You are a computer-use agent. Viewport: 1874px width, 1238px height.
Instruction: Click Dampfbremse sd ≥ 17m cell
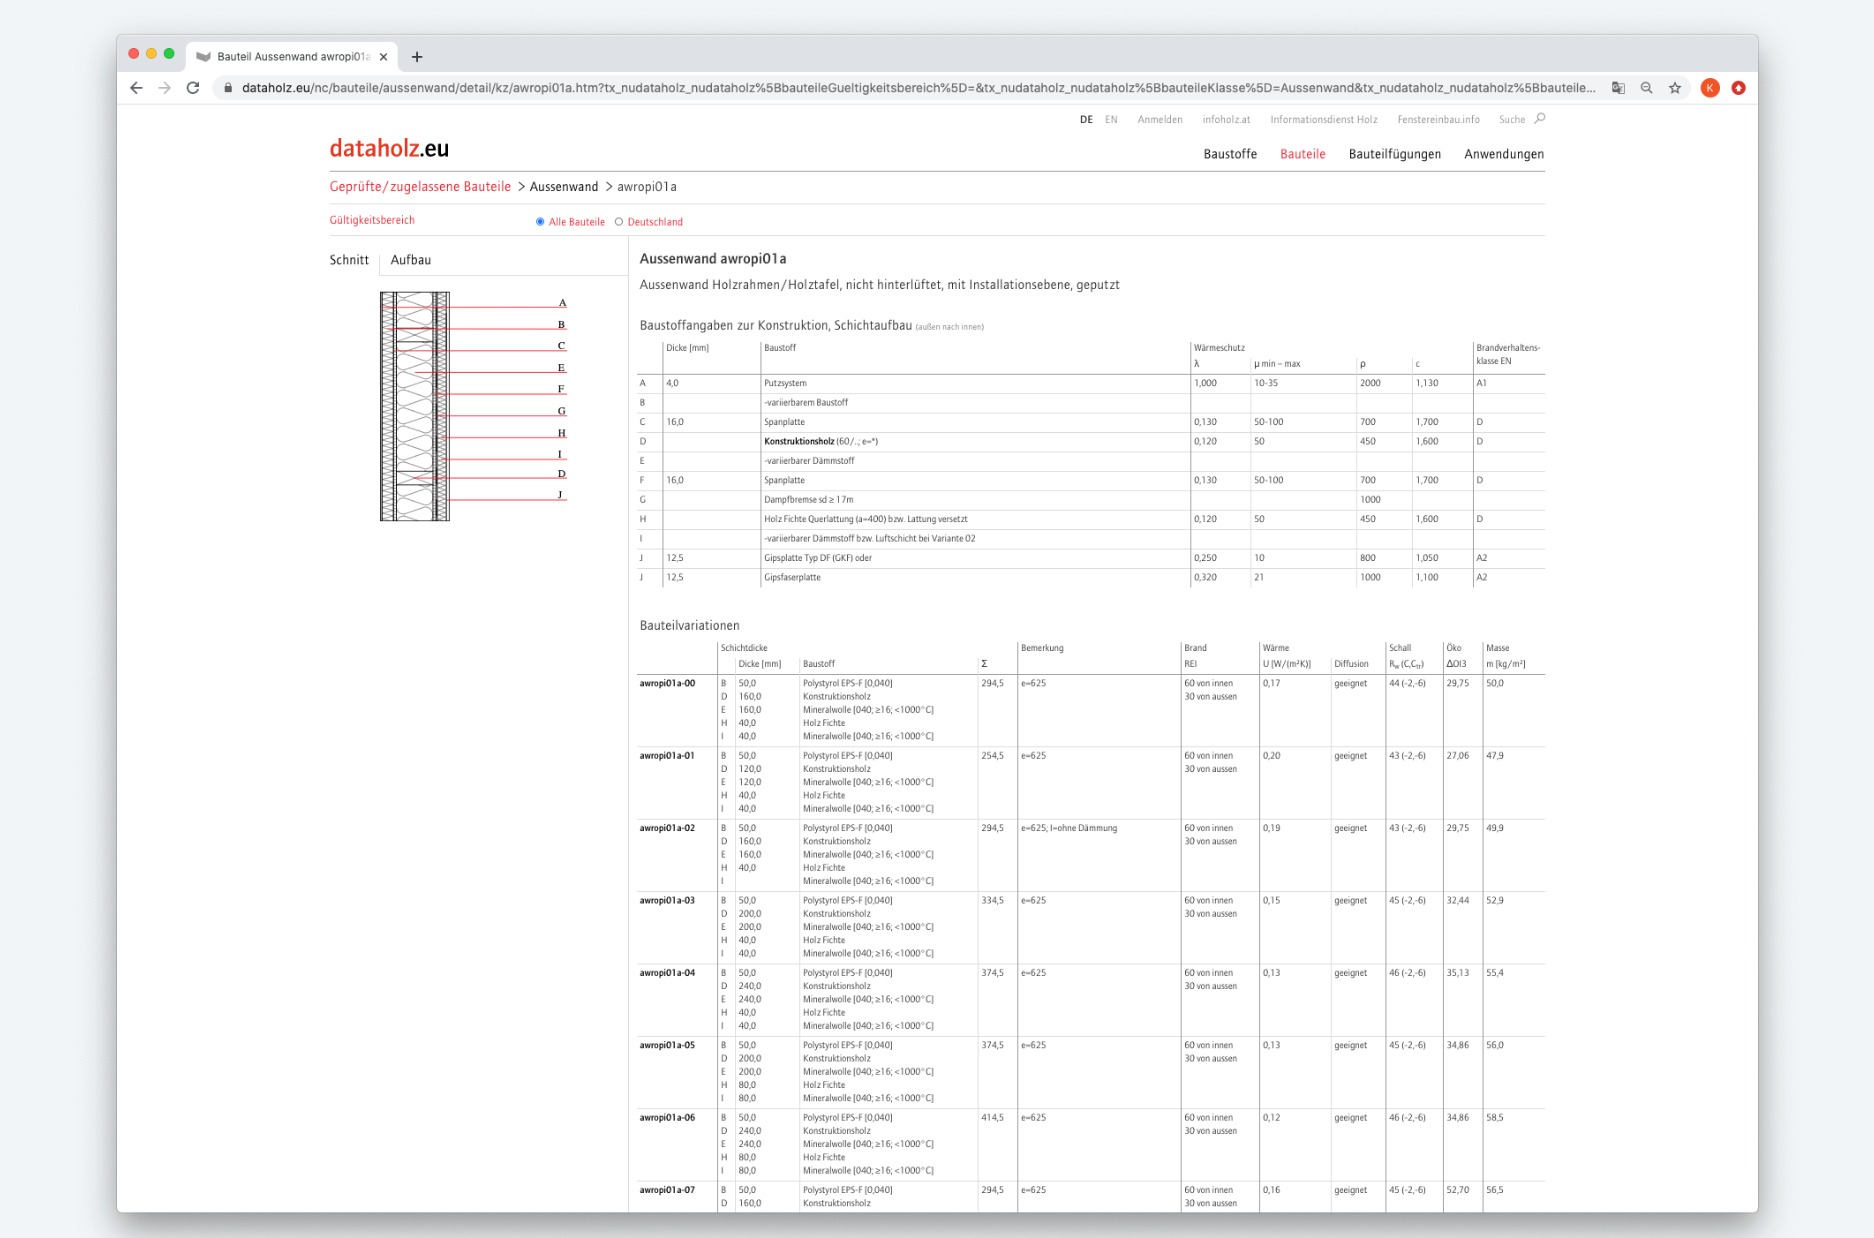(x=809, y=499)
